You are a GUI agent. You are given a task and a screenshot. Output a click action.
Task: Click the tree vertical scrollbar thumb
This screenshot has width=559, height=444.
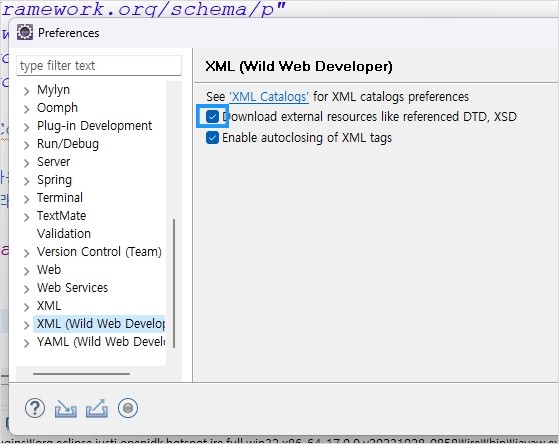tap(174, 284)
